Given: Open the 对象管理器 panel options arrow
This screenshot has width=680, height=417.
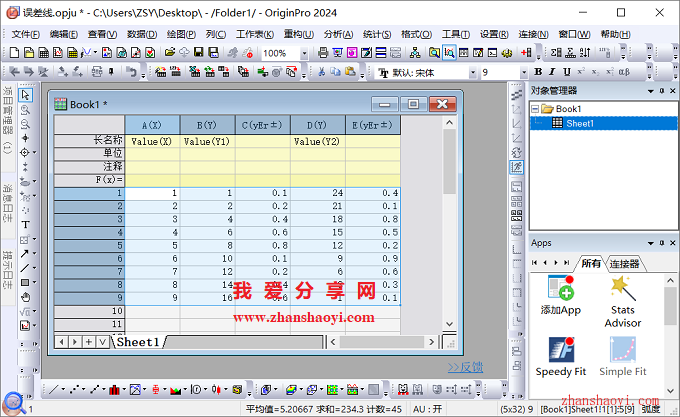Looking at the screenshot, I should tap(651, 91).
